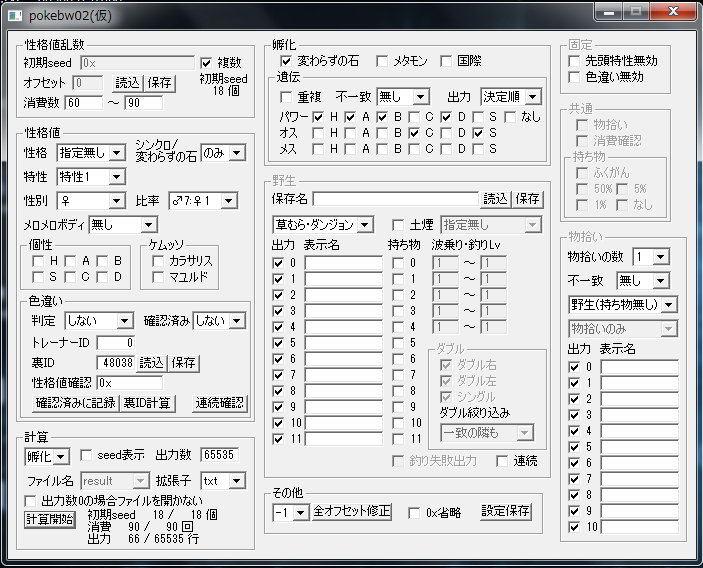703x568 pixels.
Task: Check 持ち物 slot 5 checkbox
Action: click(398, 343)
